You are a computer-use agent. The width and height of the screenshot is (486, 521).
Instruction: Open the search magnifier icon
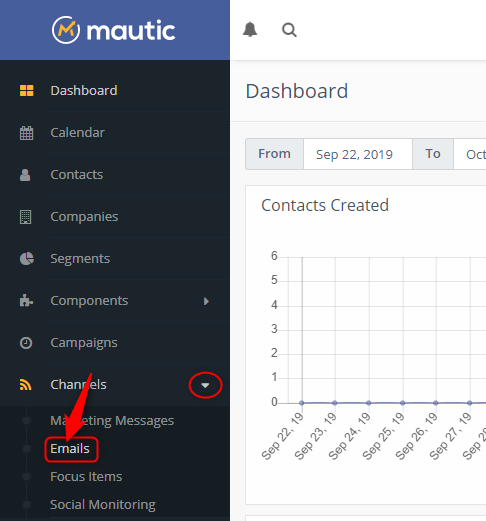click(289, 30)
